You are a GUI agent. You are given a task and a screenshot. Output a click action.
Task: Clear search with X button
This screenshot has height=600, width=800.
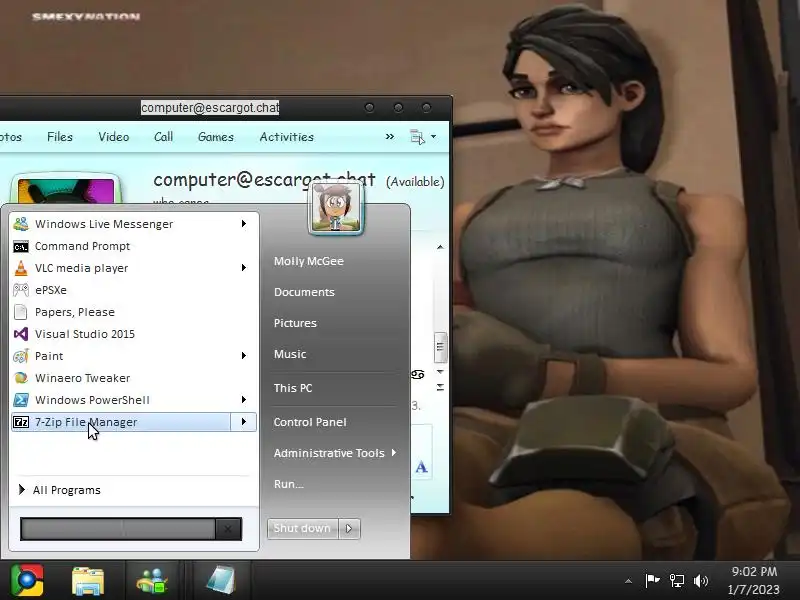point(228,529)
